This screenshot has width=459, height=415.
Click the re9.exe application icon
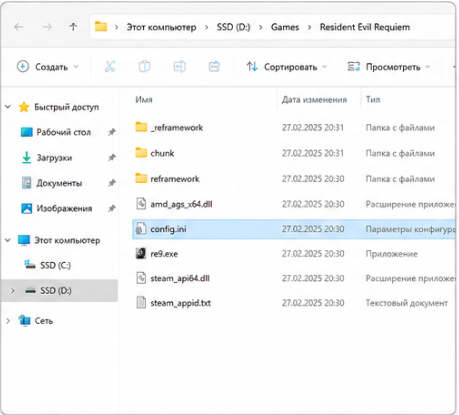pyautogui.click(x=141, y=253)
